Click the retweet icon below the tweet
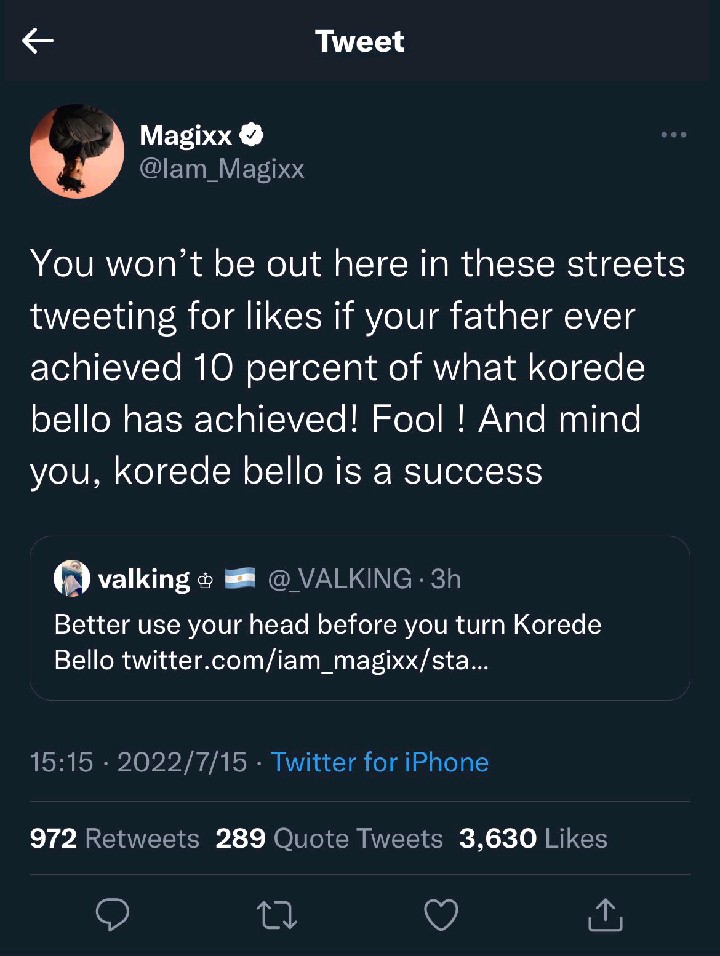 pyautogui.click(x=277, y=913)
